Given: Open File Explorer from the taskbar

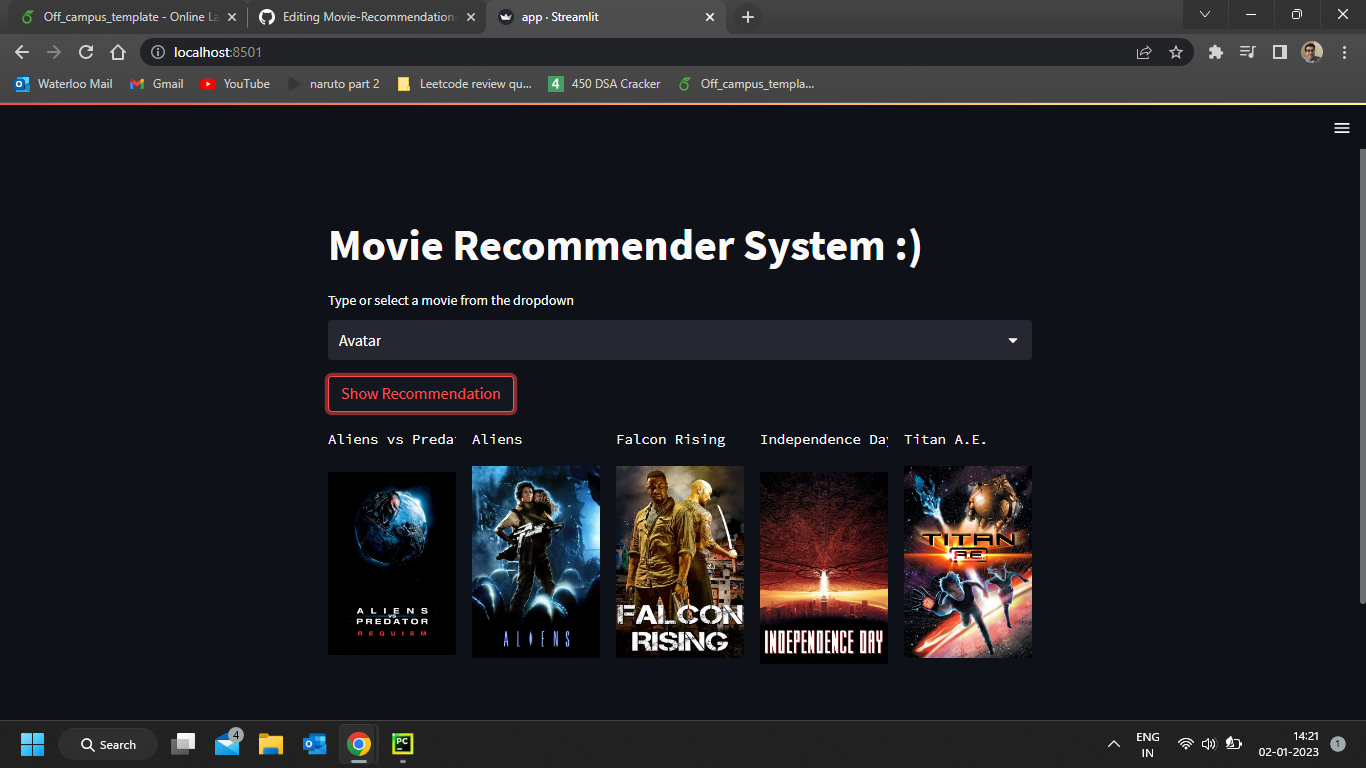Looking at the screenshot, I should [x=271, y=744].
